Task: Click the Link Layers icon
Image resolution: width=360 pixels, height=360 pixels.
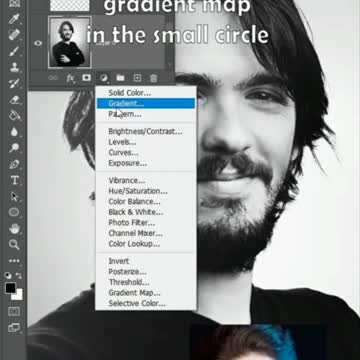Action: (53, 78)
